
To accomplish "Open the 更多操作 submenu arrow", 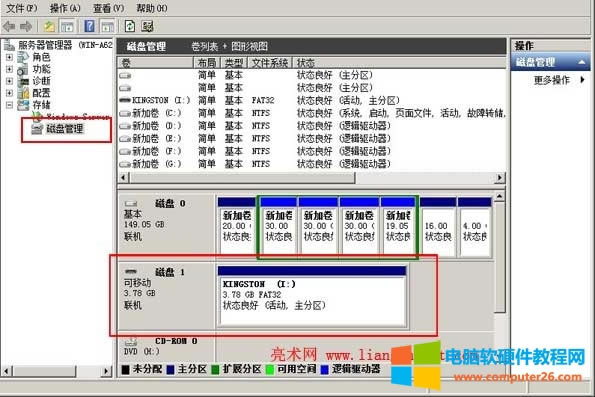I will pyautogui.click(x=582, y=80).
